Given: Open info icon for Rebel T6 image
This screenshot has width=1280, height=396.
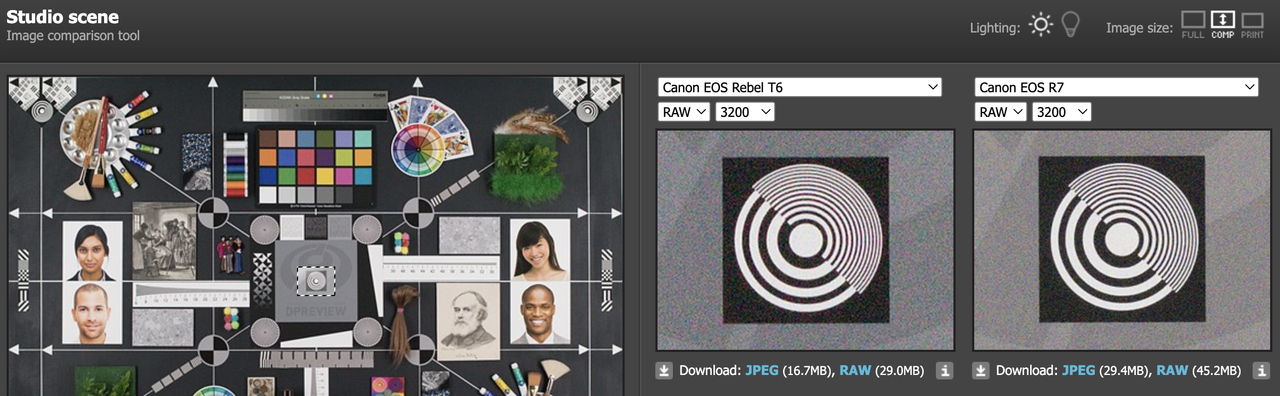Looking at the screenshot, I should [x=944, y=371].
